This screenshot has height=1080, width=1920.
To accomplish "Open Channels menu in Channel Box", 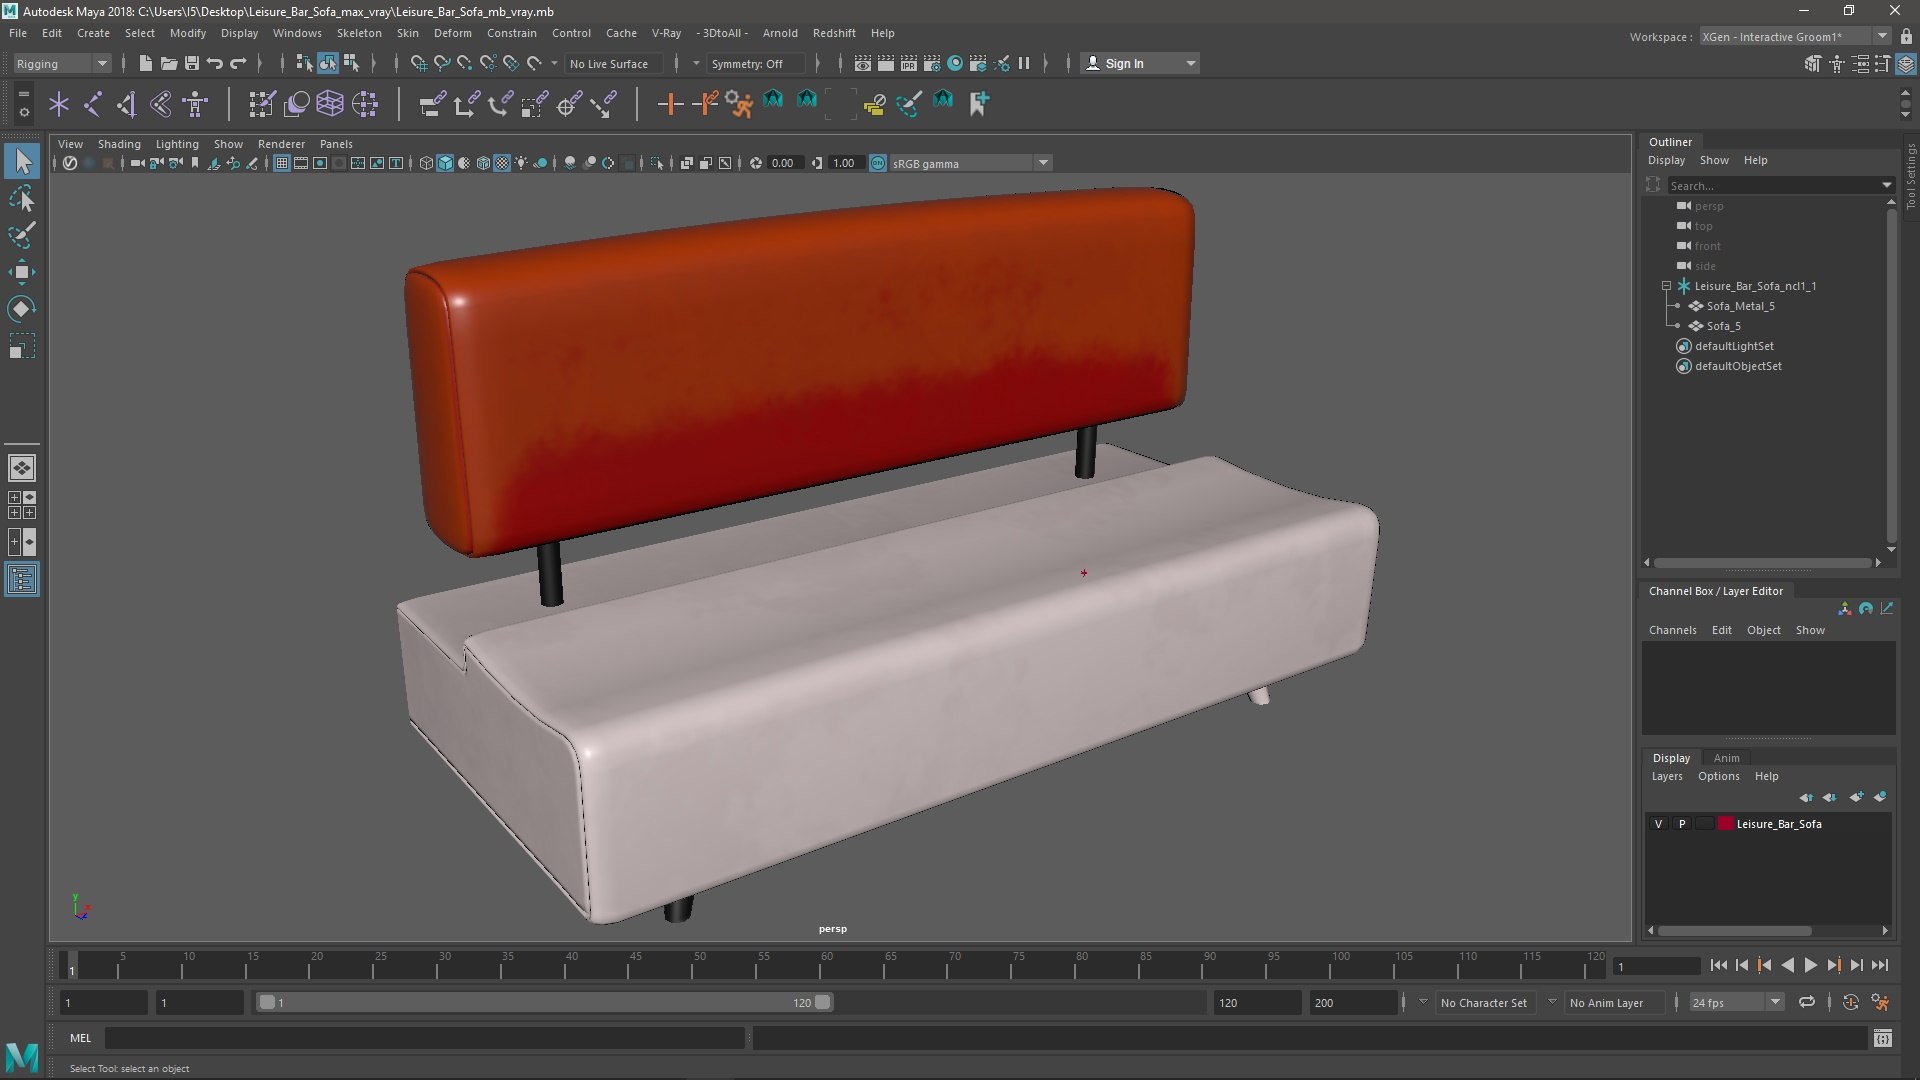I will (x=1672, y=630).
